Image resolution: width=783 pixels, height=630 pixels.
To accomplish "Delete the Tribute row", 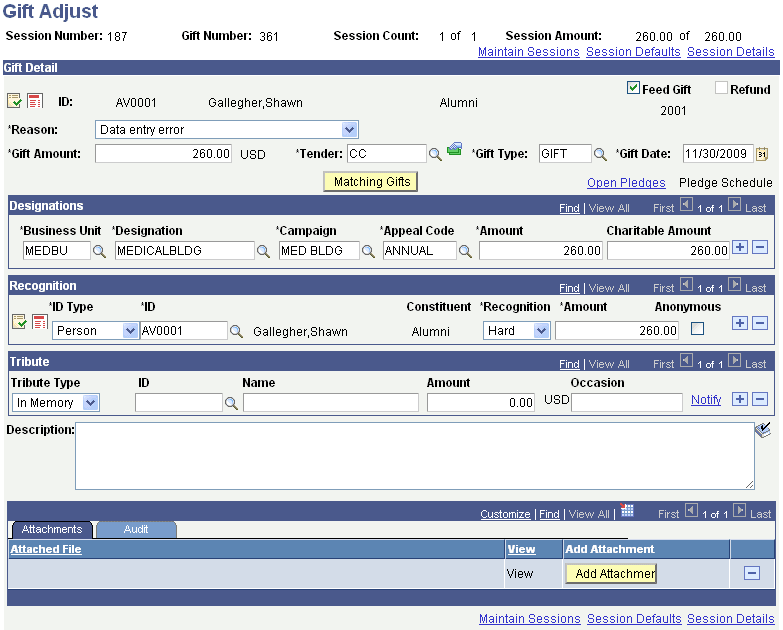I will coord(760,399).
